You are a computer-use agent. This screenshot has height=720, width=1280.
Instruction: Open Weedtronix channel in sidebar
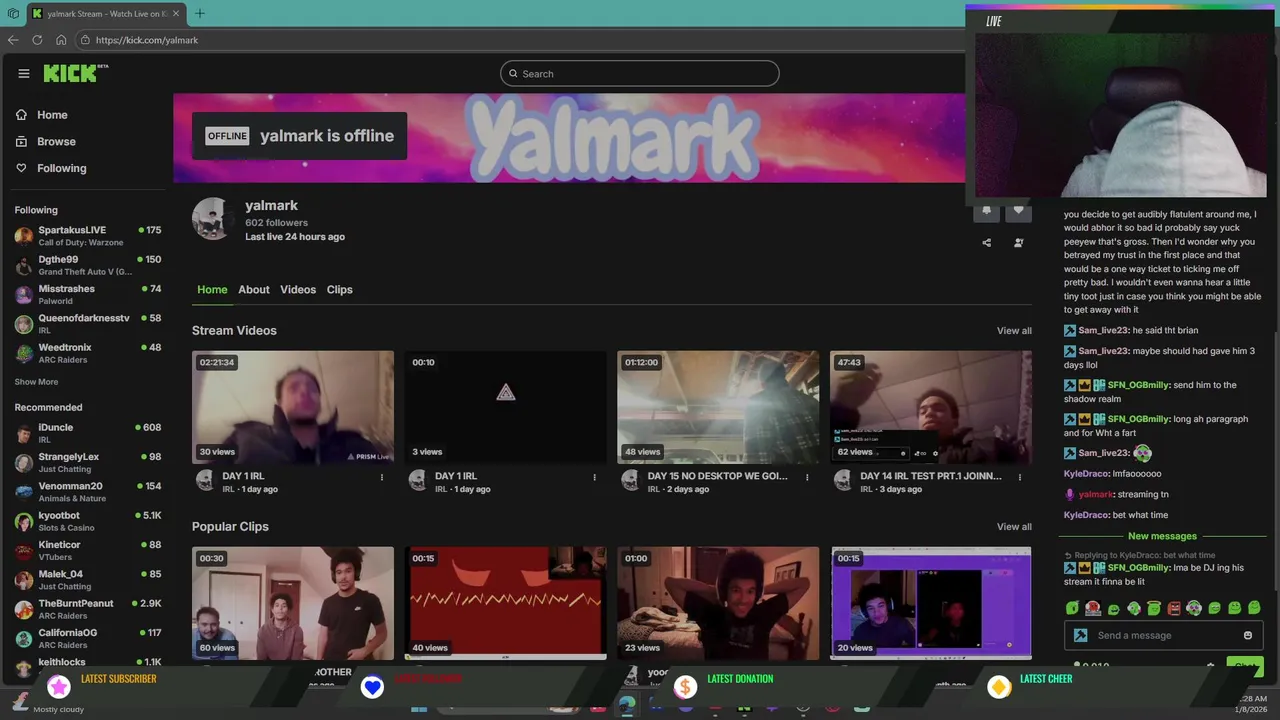click(88, 353)
